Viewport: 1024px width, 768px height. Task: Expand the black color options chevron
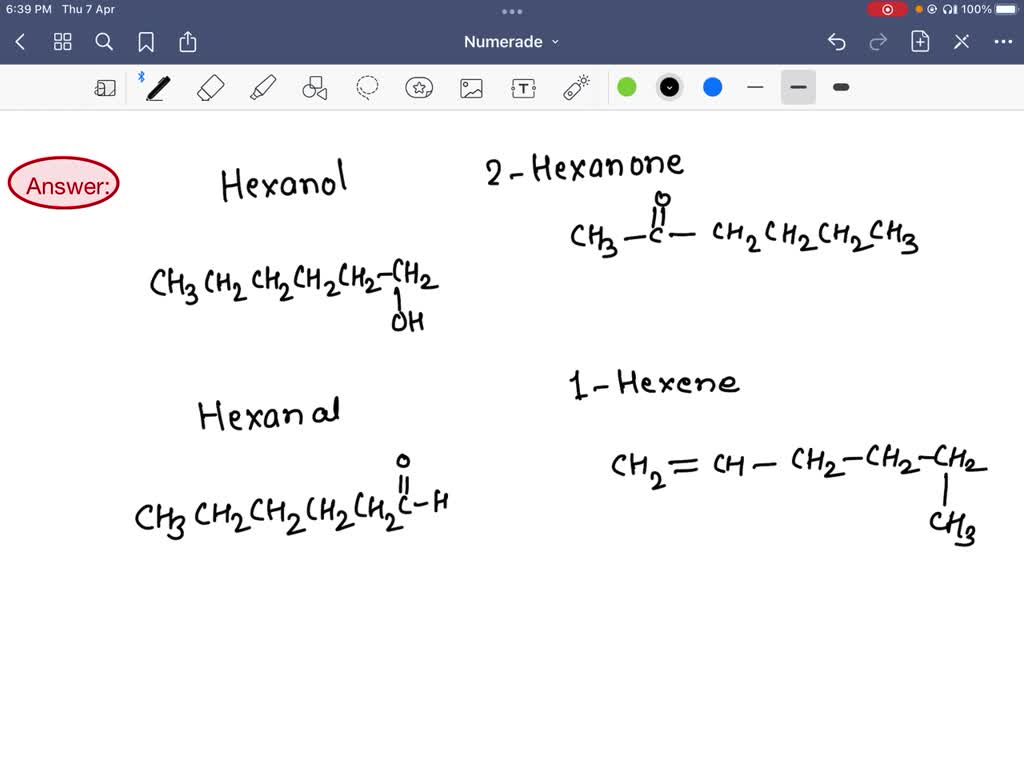(670, 87)
